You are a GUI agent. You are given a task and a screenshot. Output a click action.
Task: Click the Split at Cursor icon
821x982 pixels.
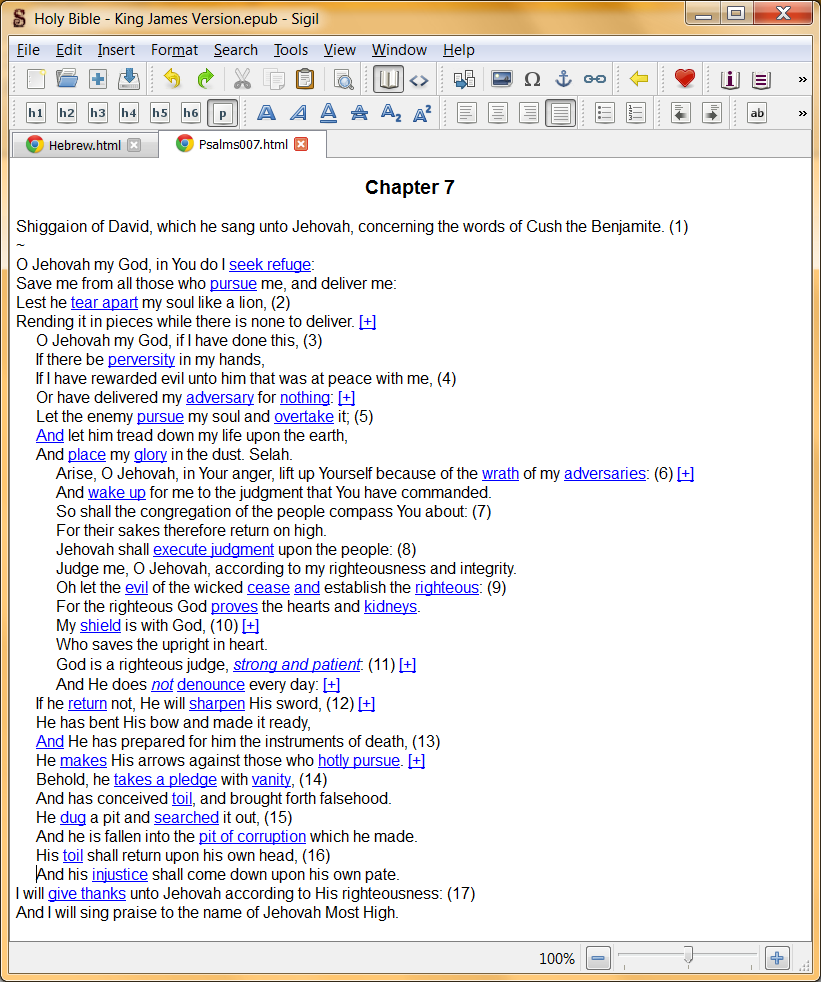click(464, 79)
